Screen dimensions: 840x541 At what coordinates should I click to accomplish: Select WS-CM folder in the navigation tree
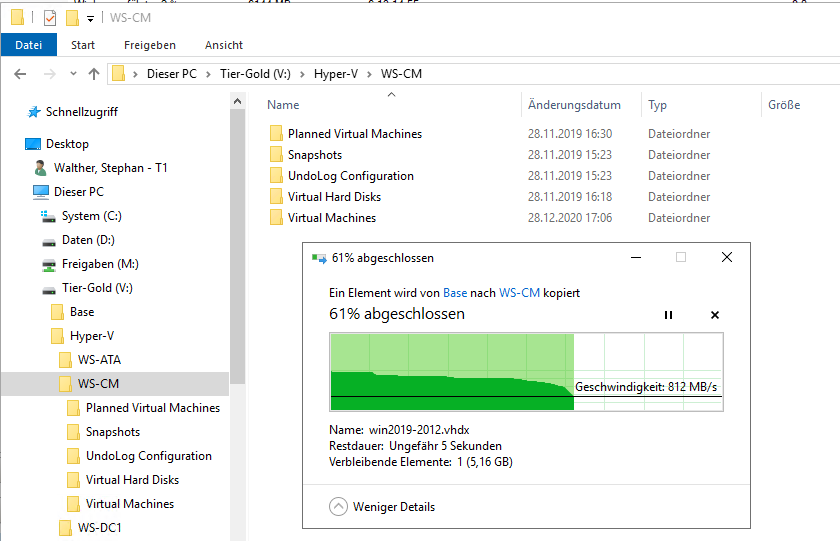coord(98,384)
